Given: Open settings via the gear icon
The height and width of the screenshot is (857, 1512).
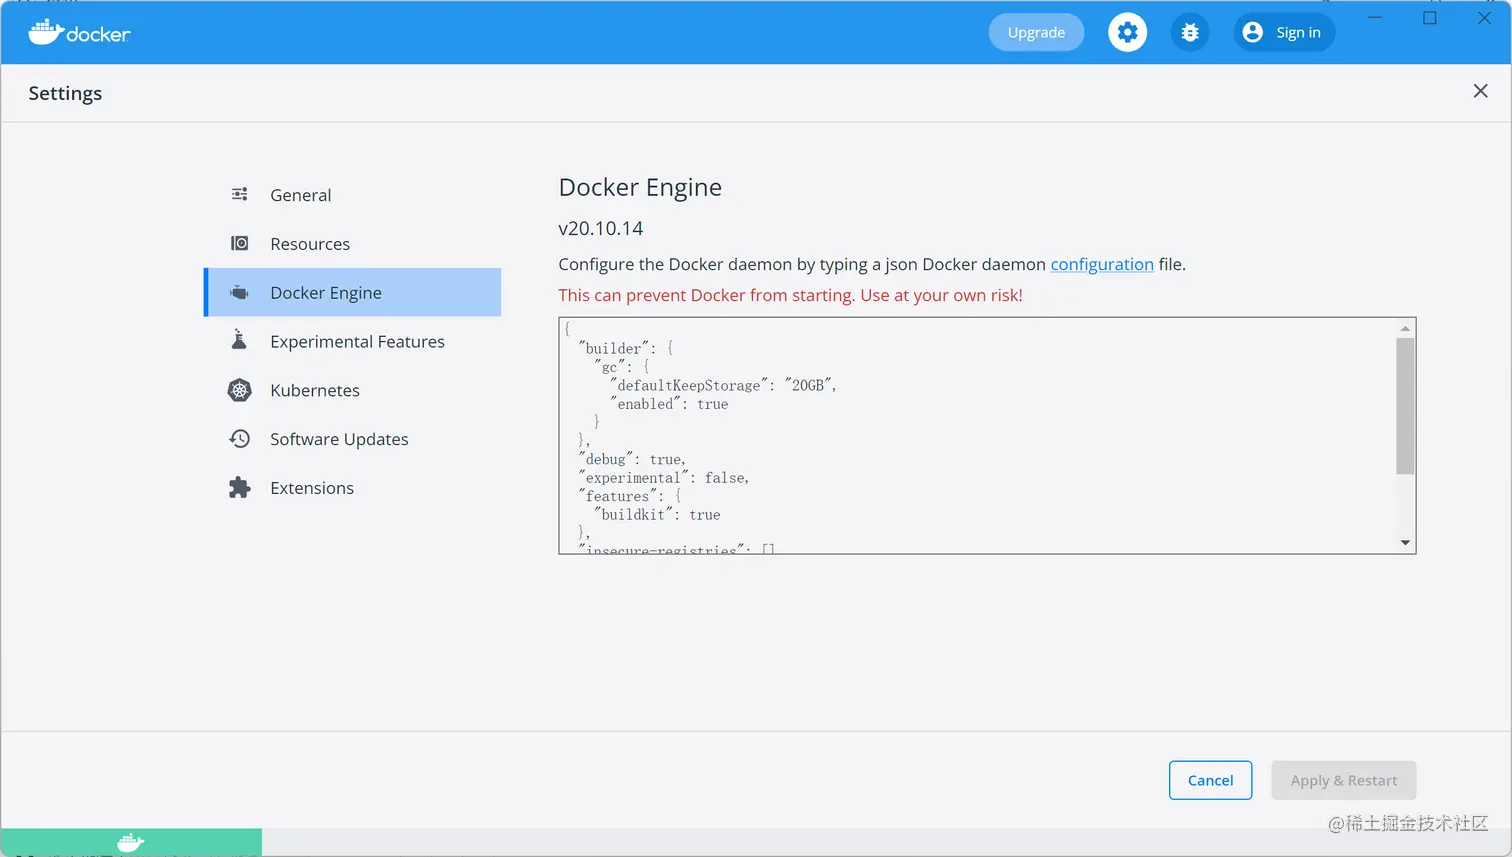Looking at the screenshot, I should click(x=1127, y=32).
